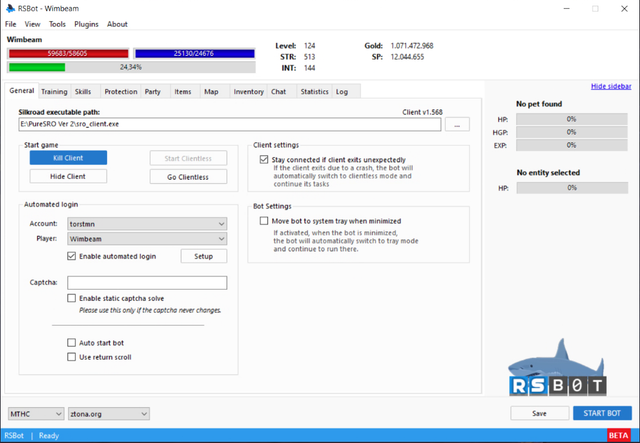
Task: Check Enable static captcha solve
Action: [x=71, y=298]
